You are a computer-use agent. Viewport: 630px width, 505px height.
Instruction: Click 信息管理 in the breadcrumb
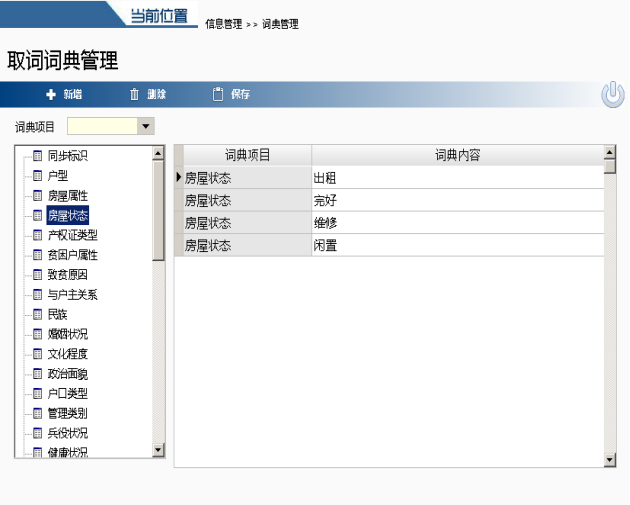[224, 24]
